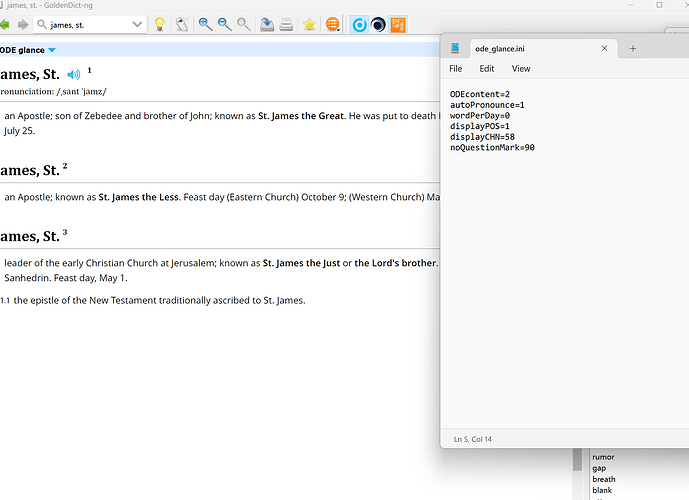
Task: Click the search field containing james, st.
Action: (89, 25)
